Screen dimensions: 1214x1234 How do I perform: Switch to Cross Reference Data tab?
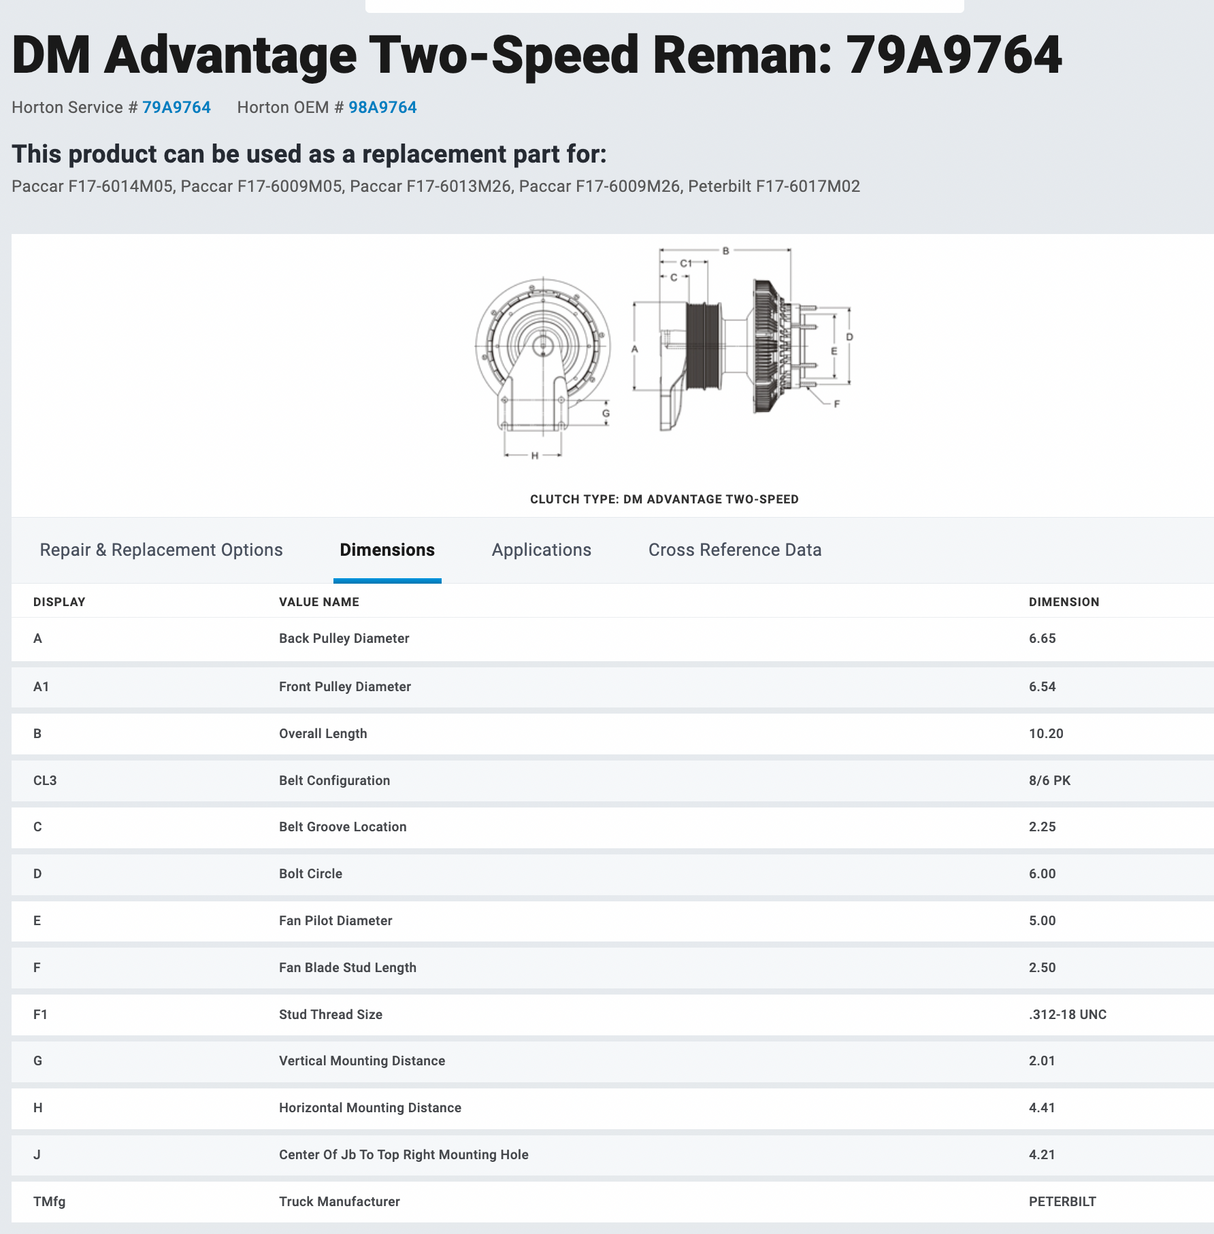[734, 550]
